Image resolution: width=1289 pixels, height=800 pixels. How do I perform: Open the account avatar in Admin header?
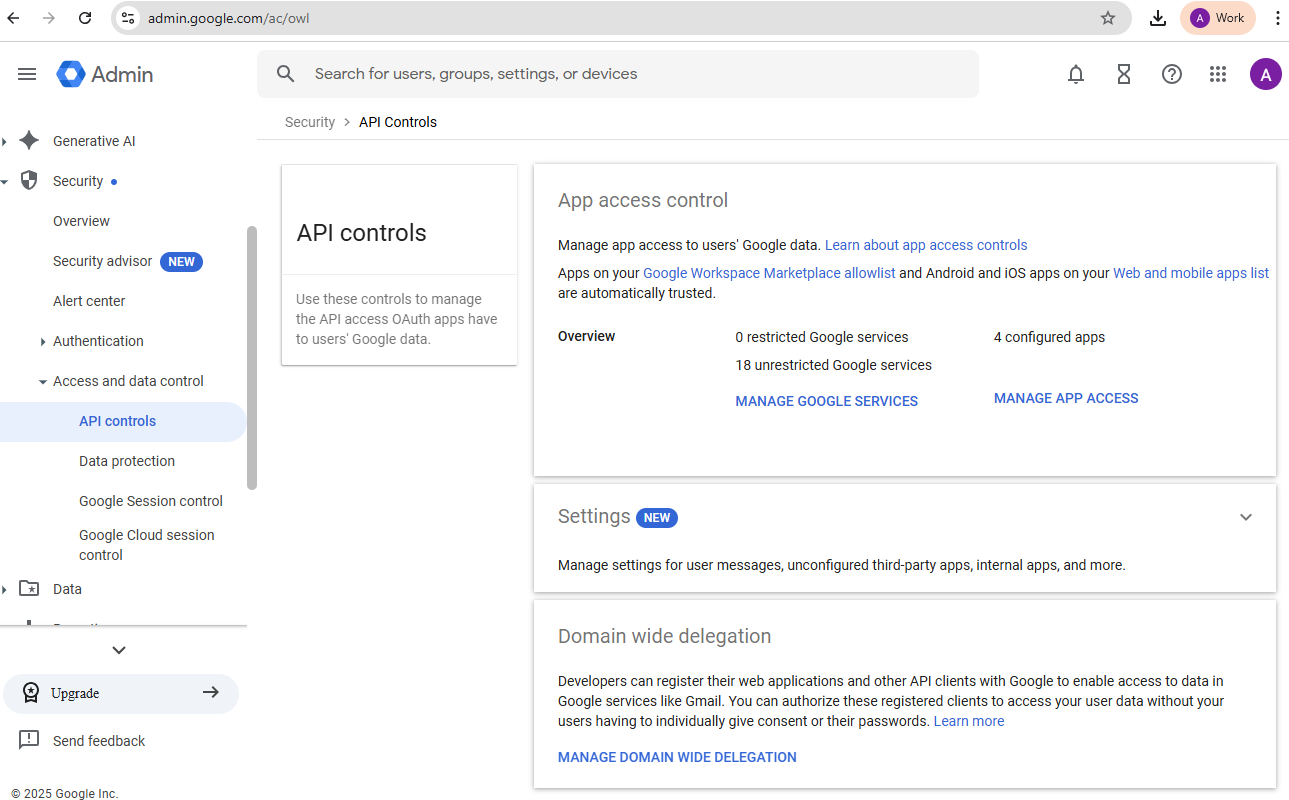click(x=1266, y=74)
